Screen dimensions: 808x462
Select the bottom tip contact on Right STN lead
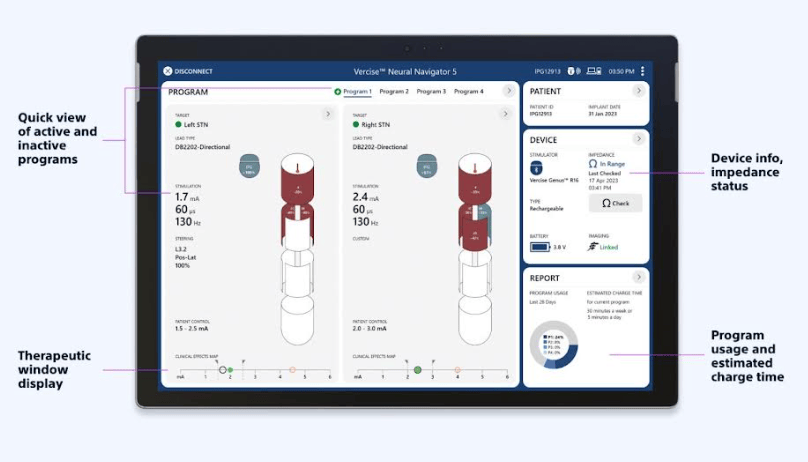pos(475,320)
